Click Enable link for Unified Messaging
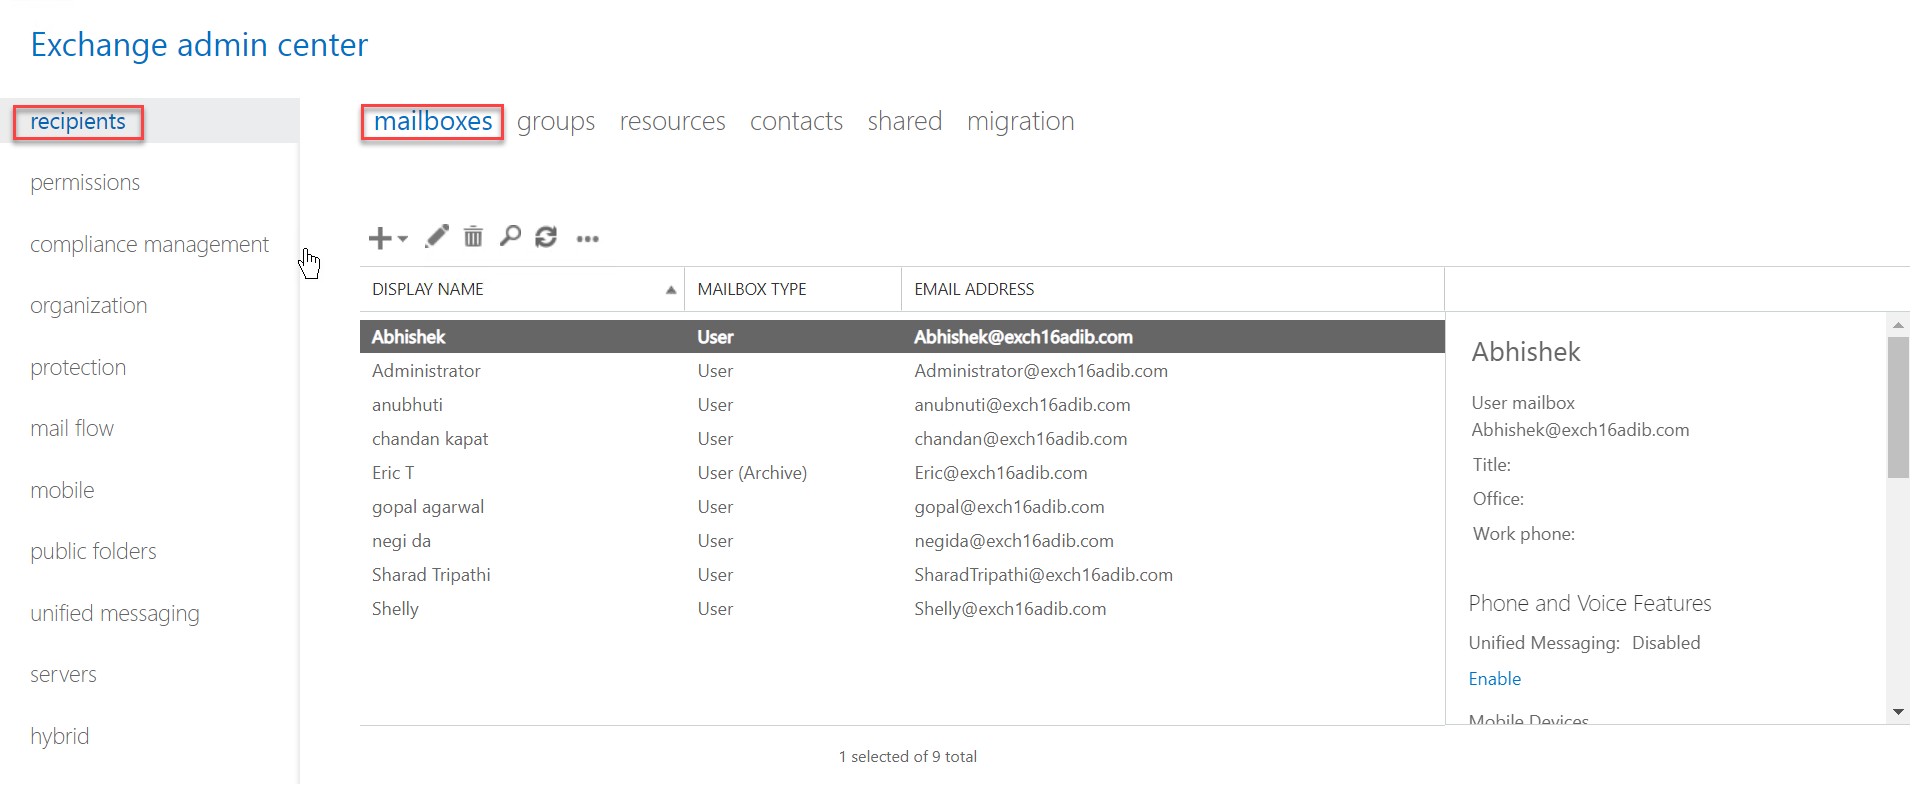 coord(1494,679)
